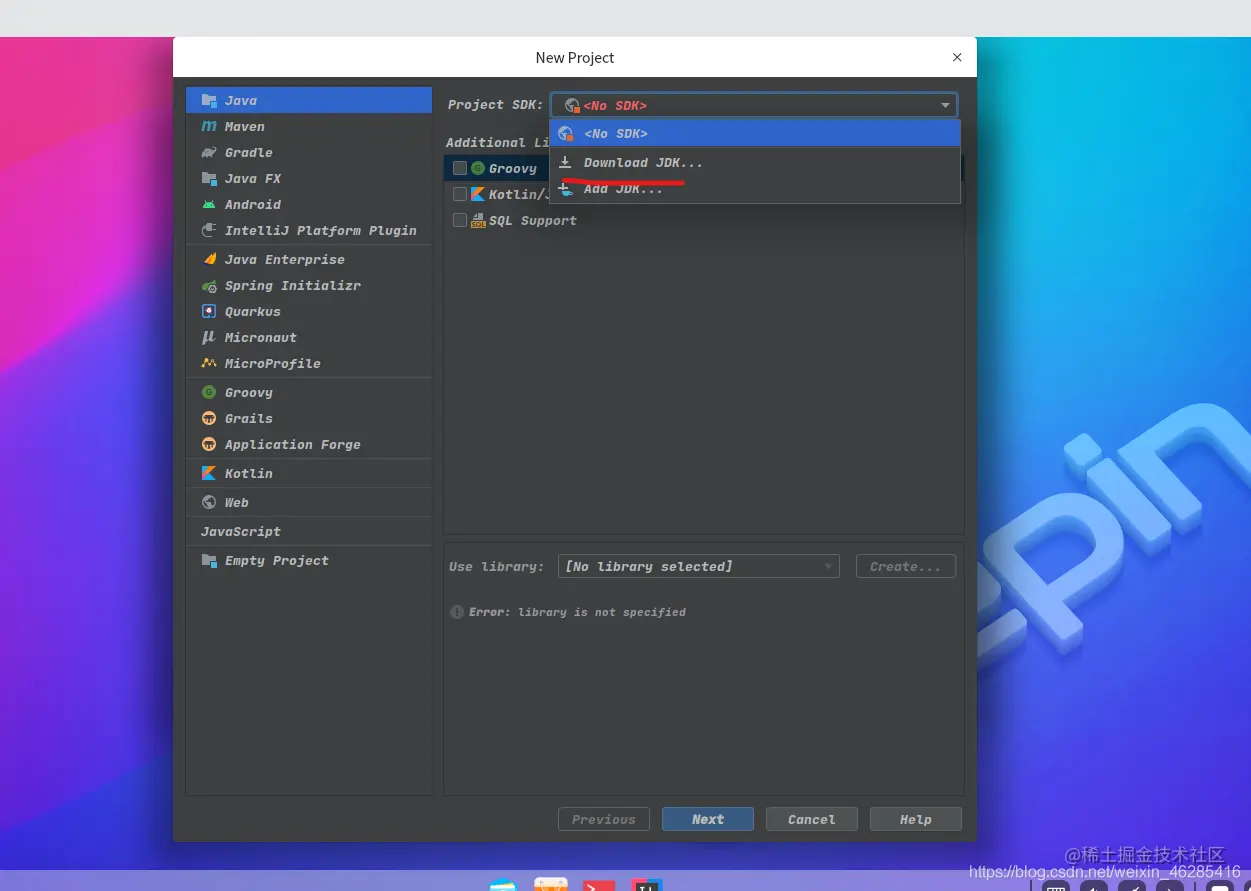Click the Previous button
1251x891 pixels.
pyautogui.click(x=604, y=819)
